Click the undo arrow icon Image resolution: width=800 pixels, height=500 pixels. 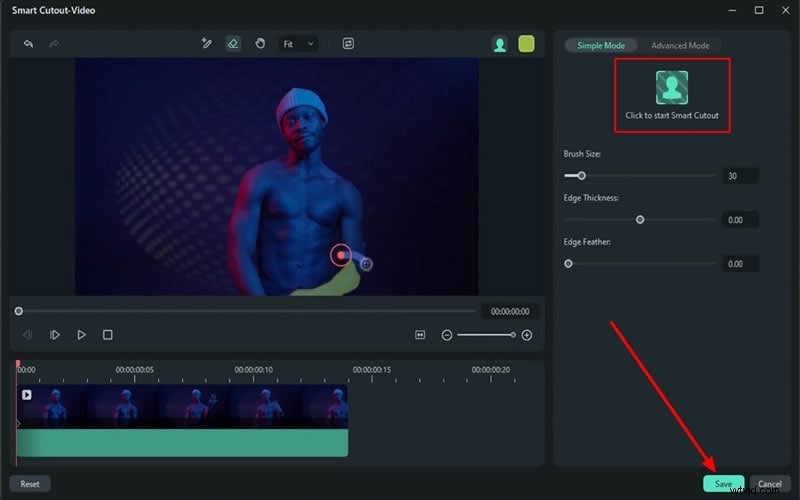click(x=29, y=44)
